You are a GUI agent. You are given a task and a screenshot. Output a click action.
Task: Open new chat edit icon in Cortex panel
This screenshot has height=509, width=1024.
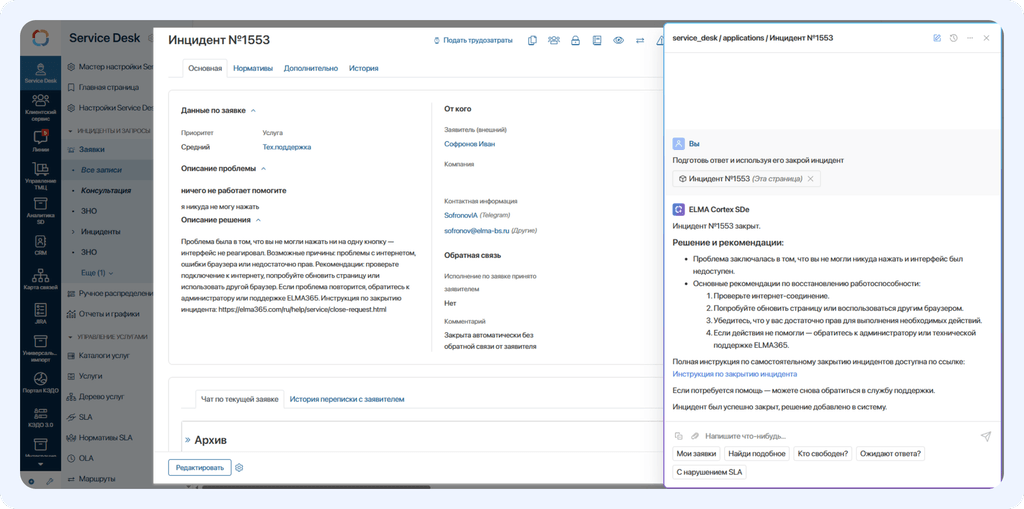tap(937, 38)
